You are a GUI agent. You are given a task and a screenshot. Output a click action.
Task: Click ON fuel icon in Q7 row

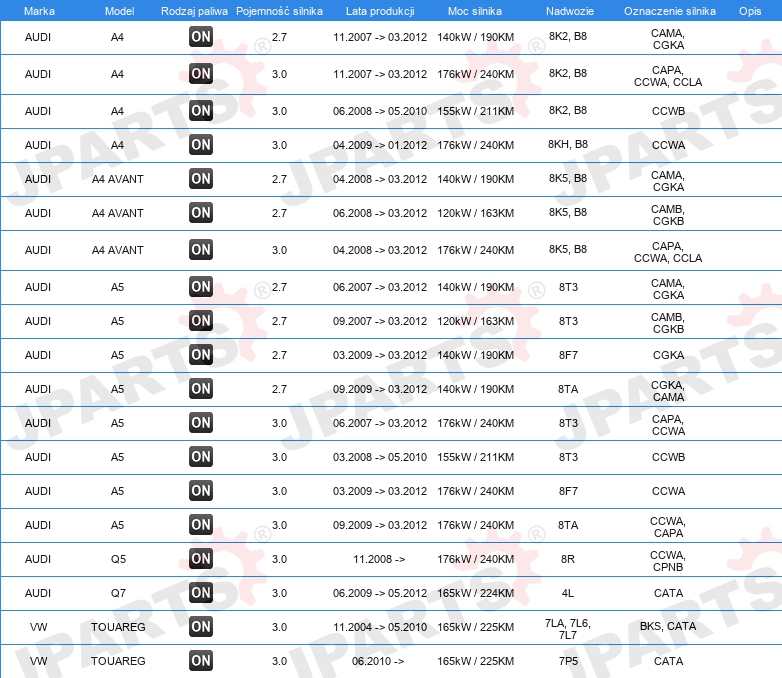tap(201, 592)
